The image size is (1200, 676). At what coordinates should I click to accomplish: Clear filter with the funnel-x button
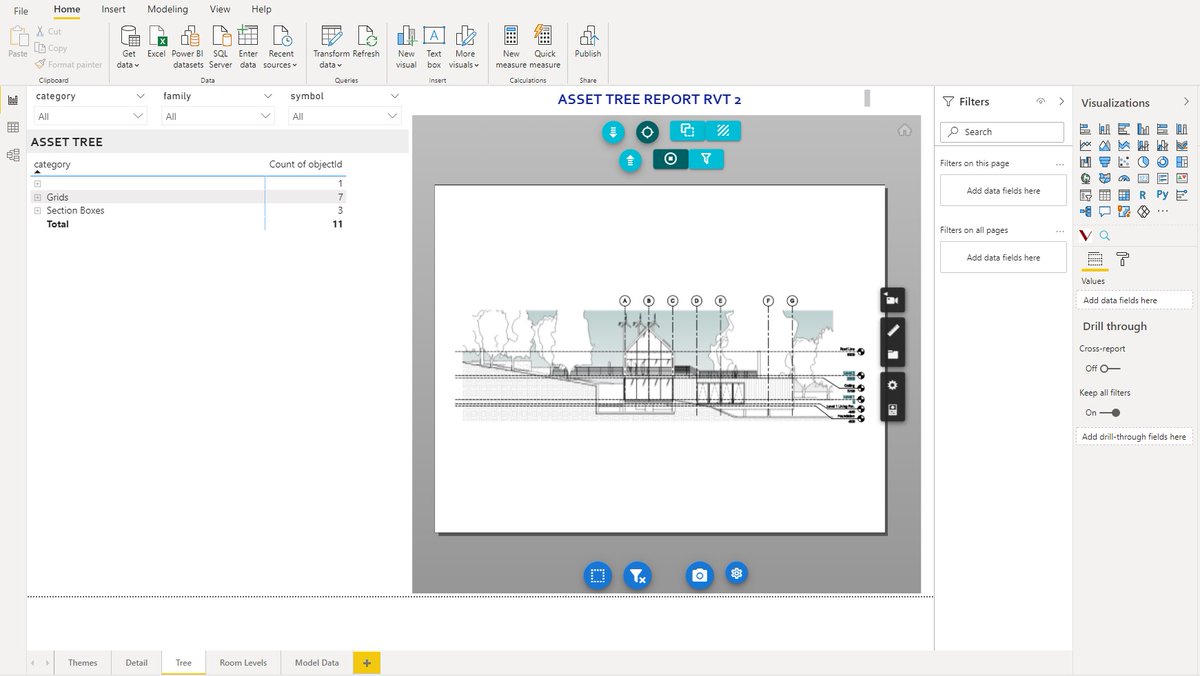(637, 575)
